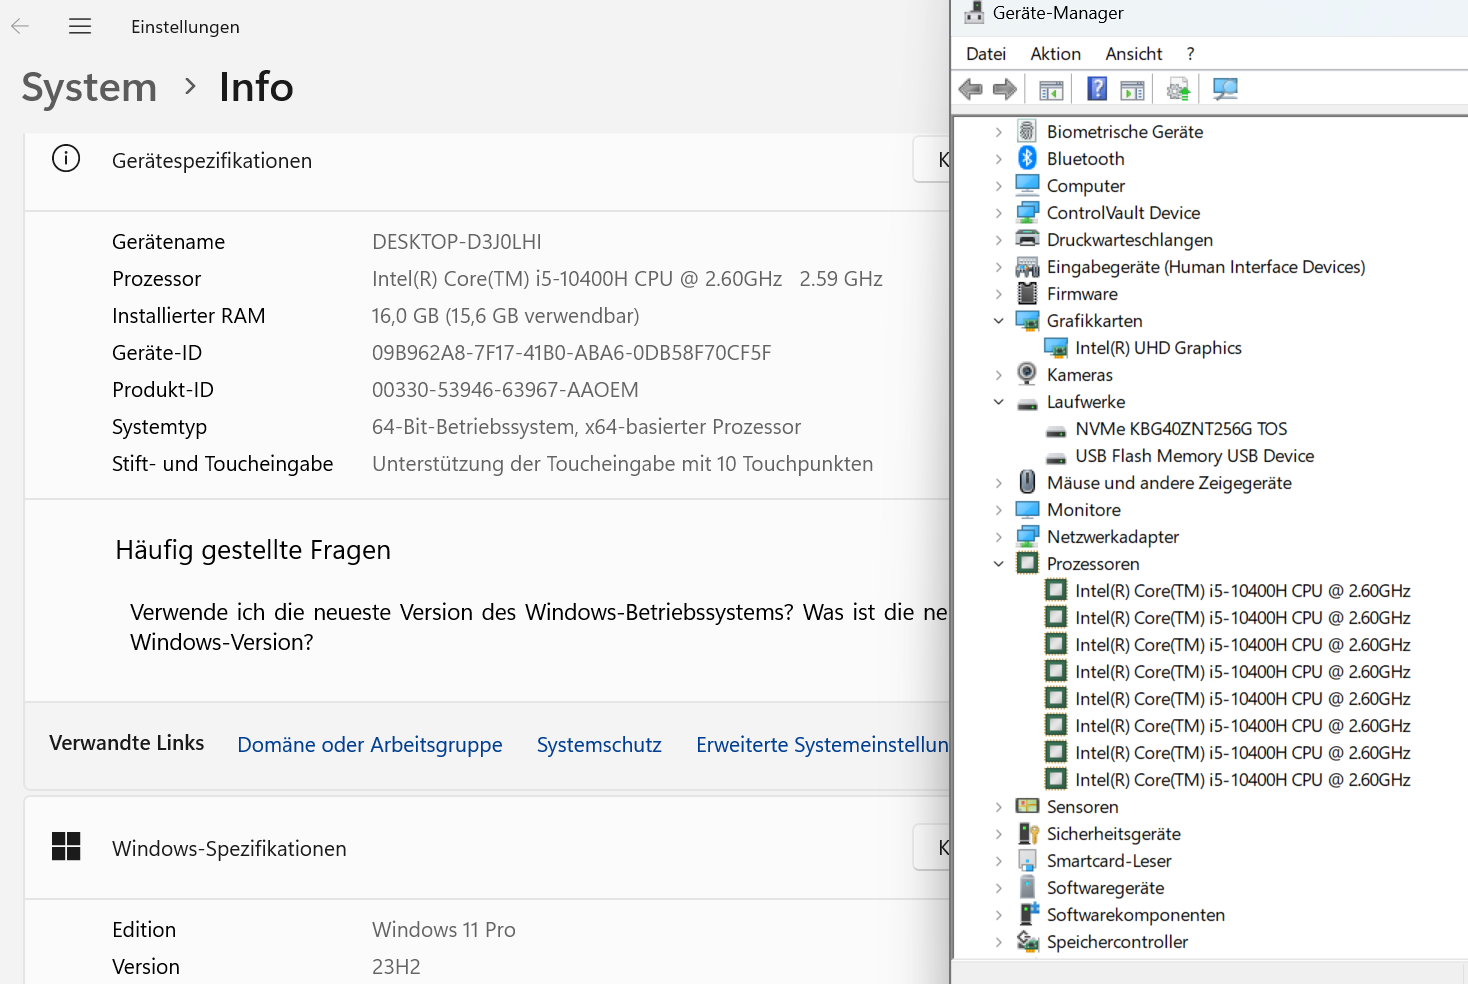Click the RAM value 16,0 GB

505,316
